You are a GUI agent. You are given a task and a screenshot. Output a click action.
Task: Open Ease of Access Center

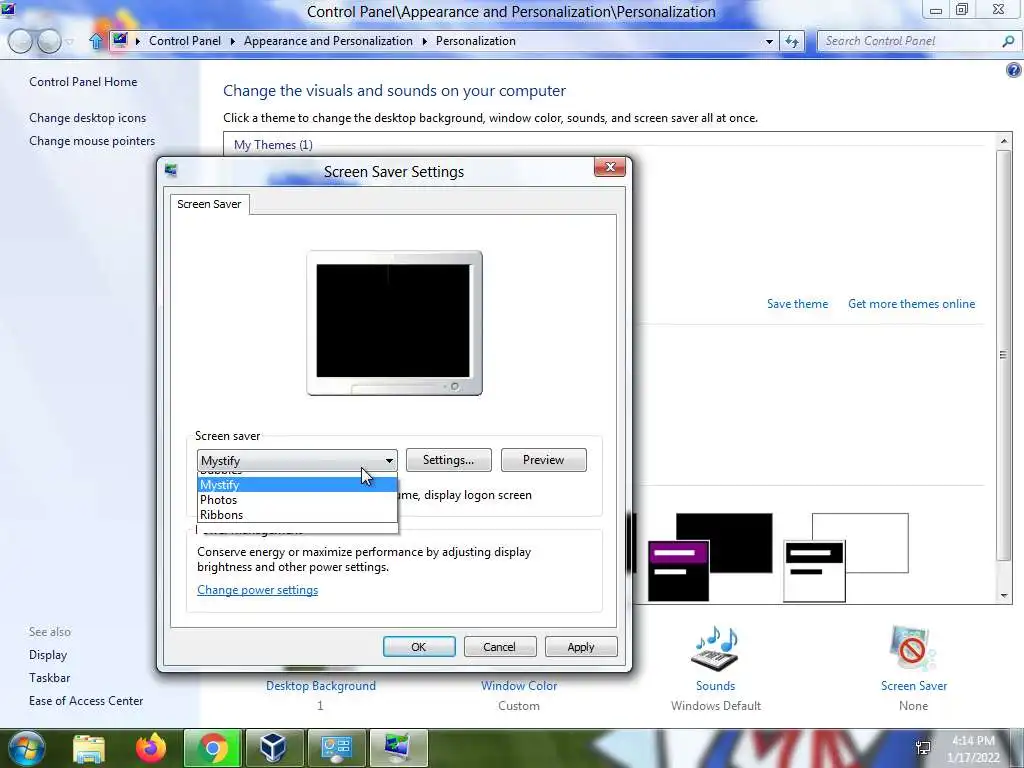click(86, 700)
